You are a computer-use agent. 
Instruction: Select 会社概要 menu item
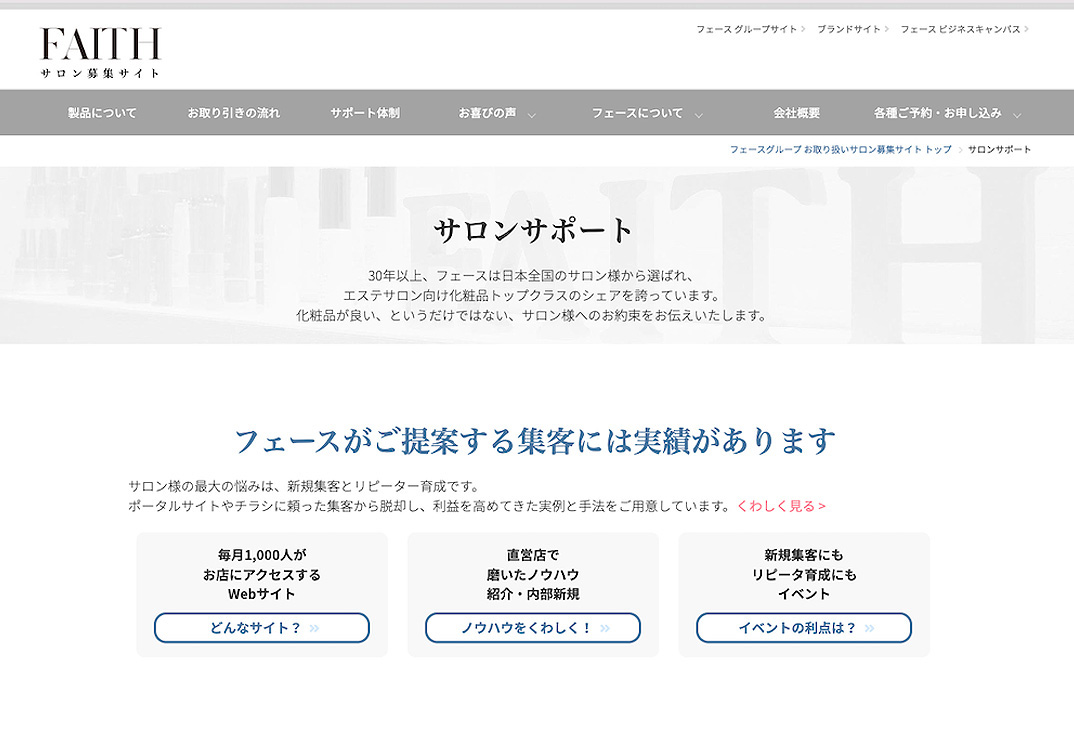tap(797, 113)
